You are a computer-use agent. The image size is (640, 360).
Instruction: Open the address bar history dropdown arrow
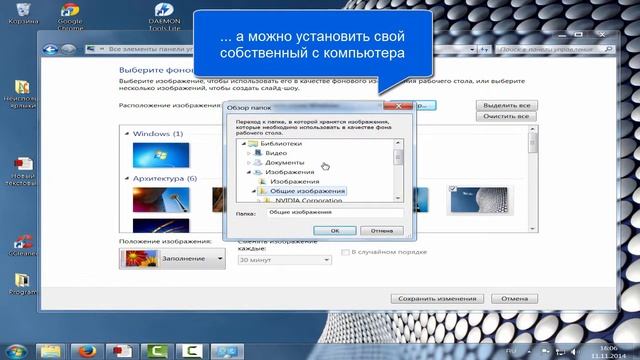472,49
